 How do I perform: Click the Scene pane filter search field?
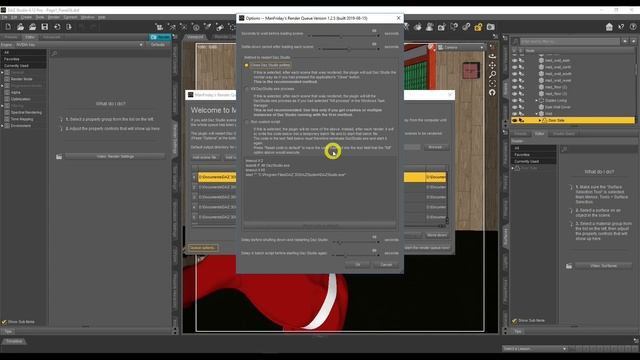tap(570, 41)
